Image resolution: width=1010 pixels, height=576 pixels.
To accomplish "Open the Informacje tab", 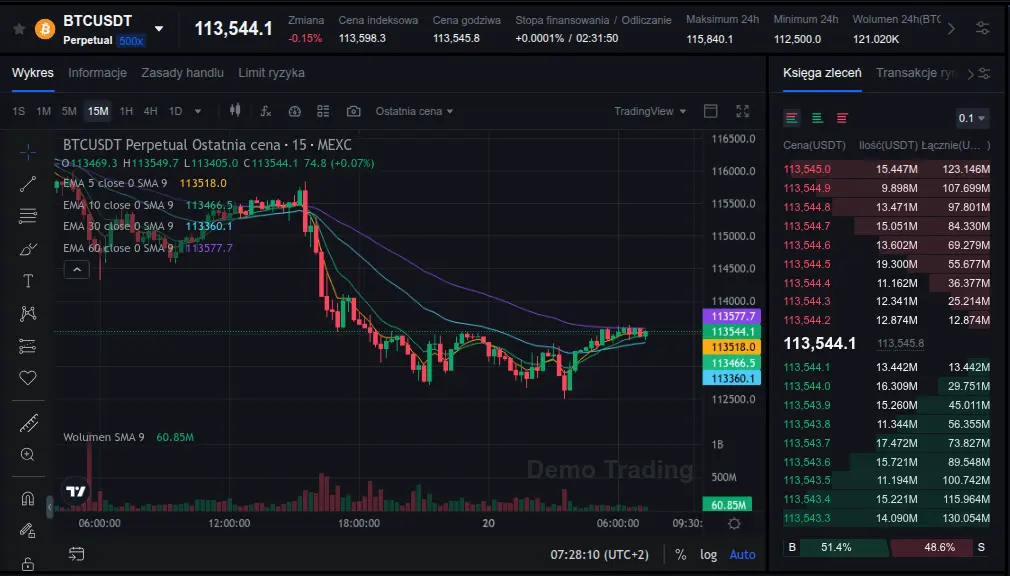I will tap(97, 73).
